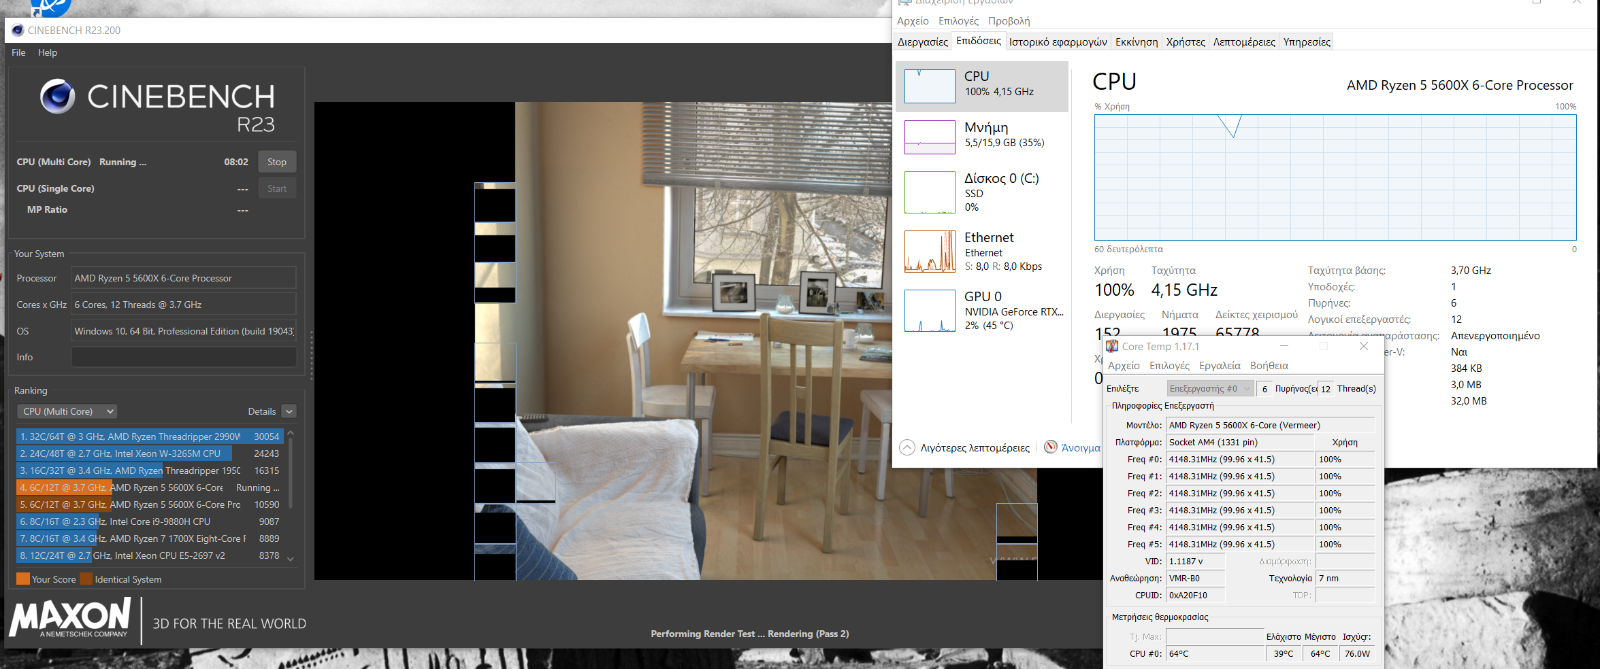Viewport: 1600px width, 669px height.
Task: Select ranking row Intel Core i9-9880H
Action: 150,522
